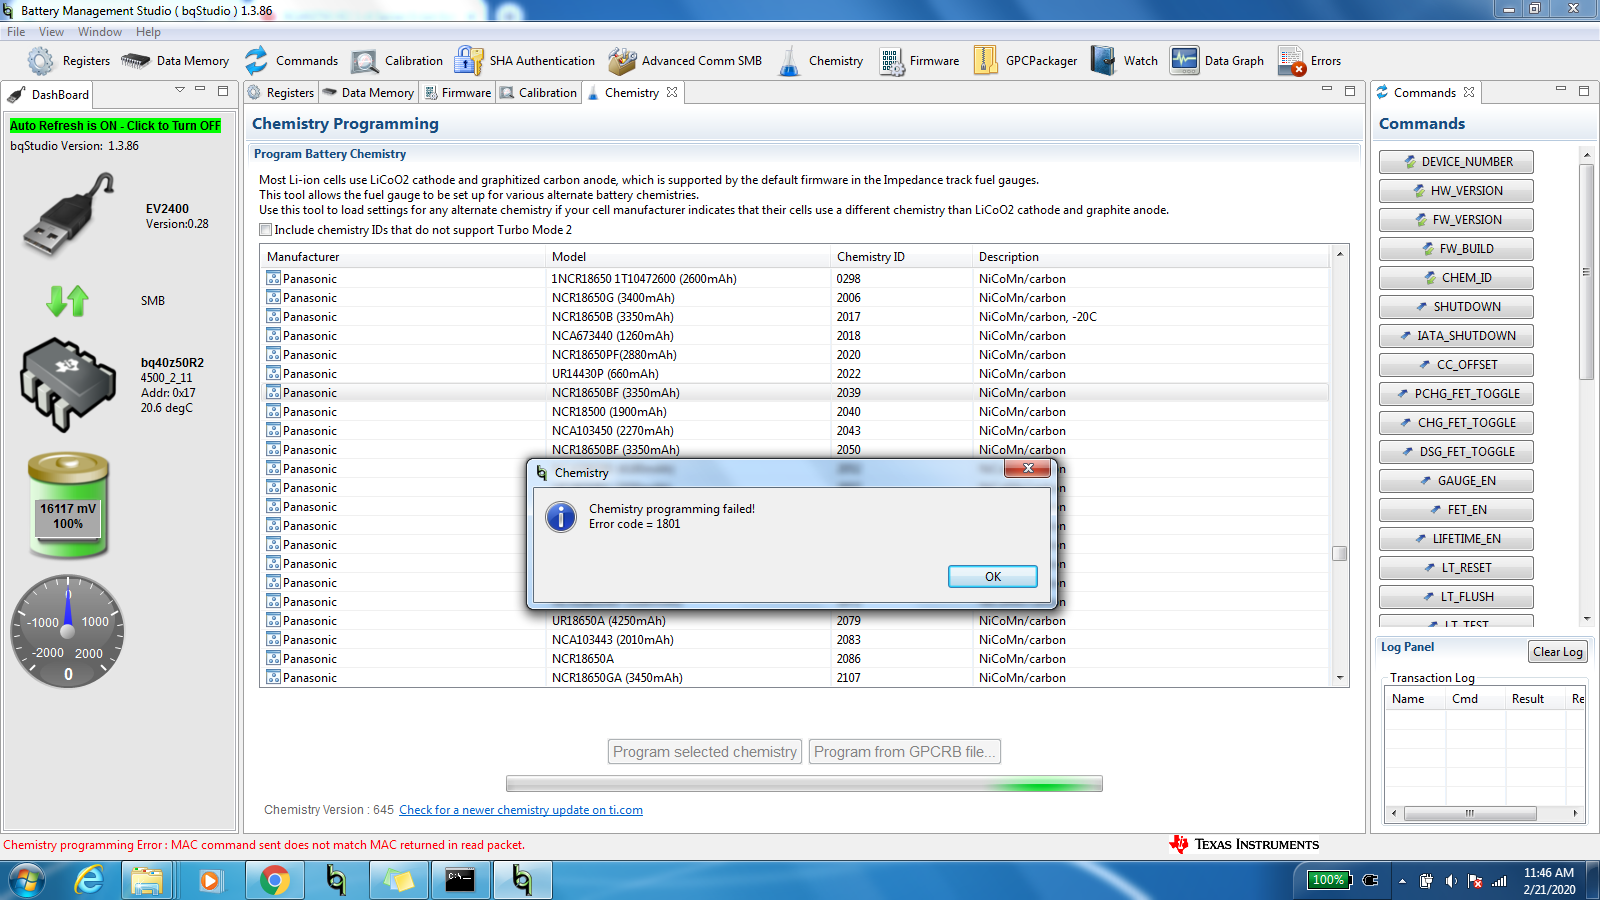Open Windows Explorer from taskbar
This screenshot has height=900, width=1600.
pyautogui.click(x=147, y=880)
